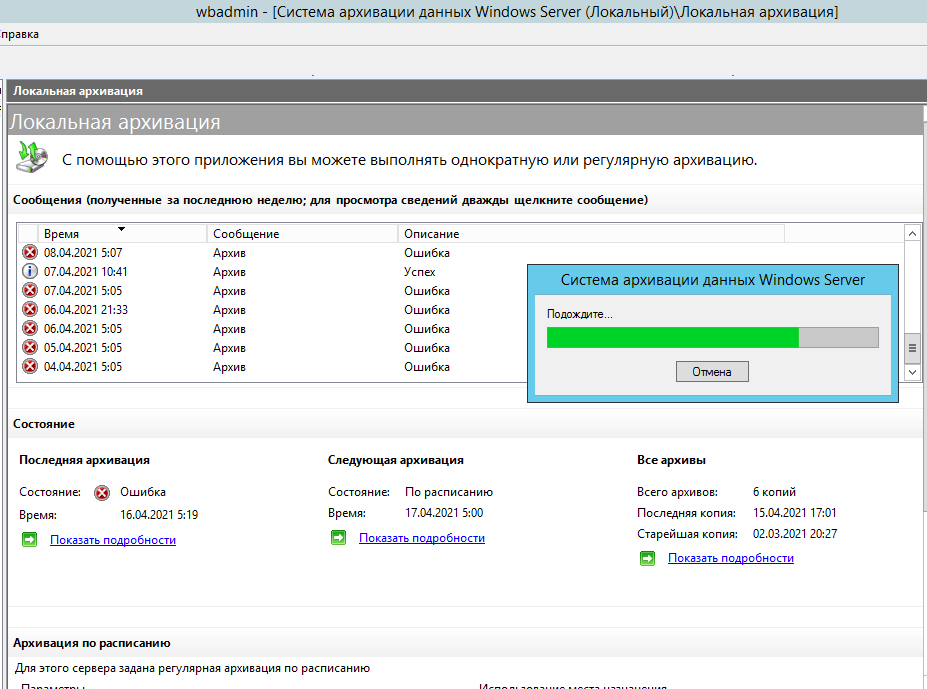Sort messages by the Время column header

(x=122, y=234)
